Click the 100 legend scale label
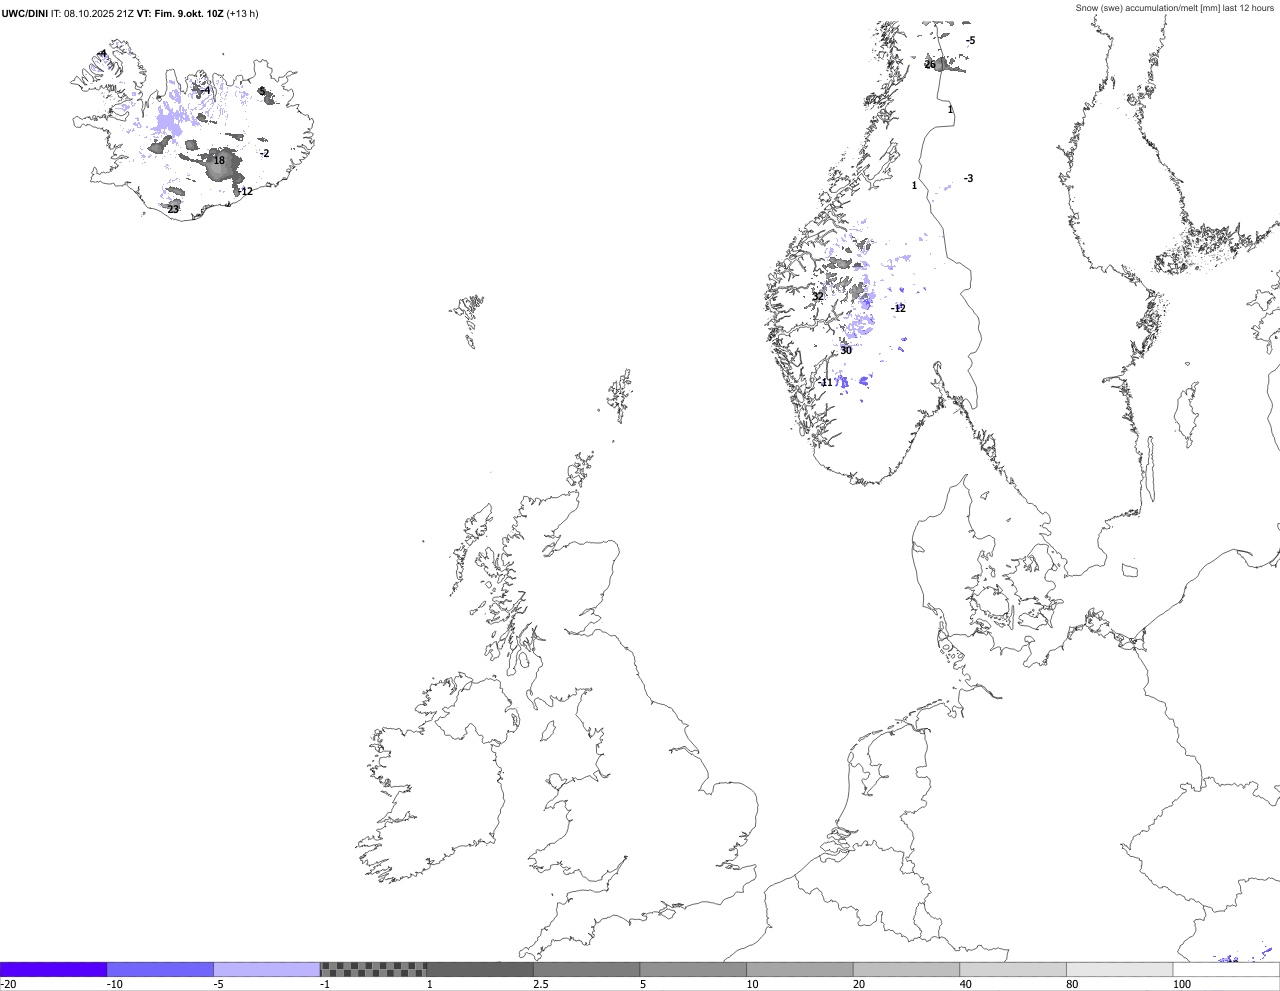Image resolution: width=1280 pixels, height=991 pixels. tap(1182, 984)
